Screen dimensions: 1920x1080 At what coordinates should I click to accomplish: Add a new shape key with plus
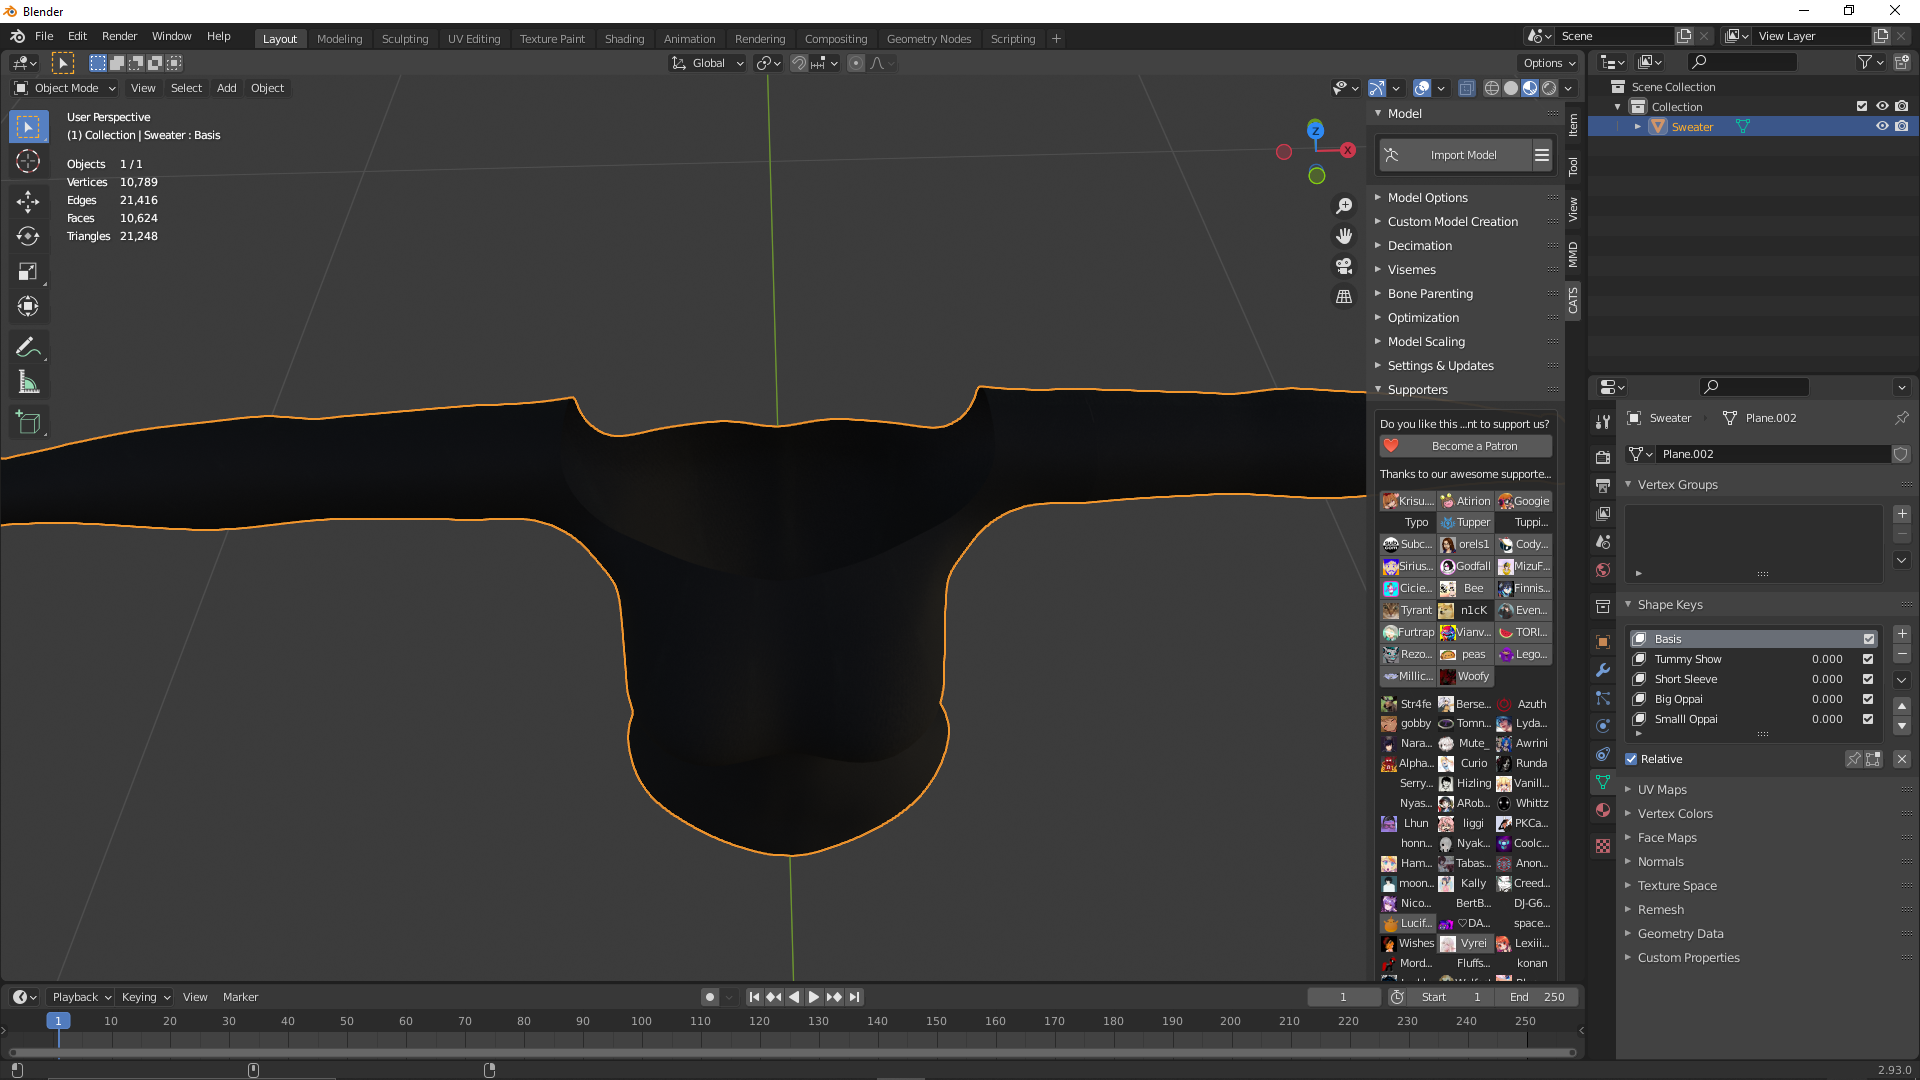1902,634
